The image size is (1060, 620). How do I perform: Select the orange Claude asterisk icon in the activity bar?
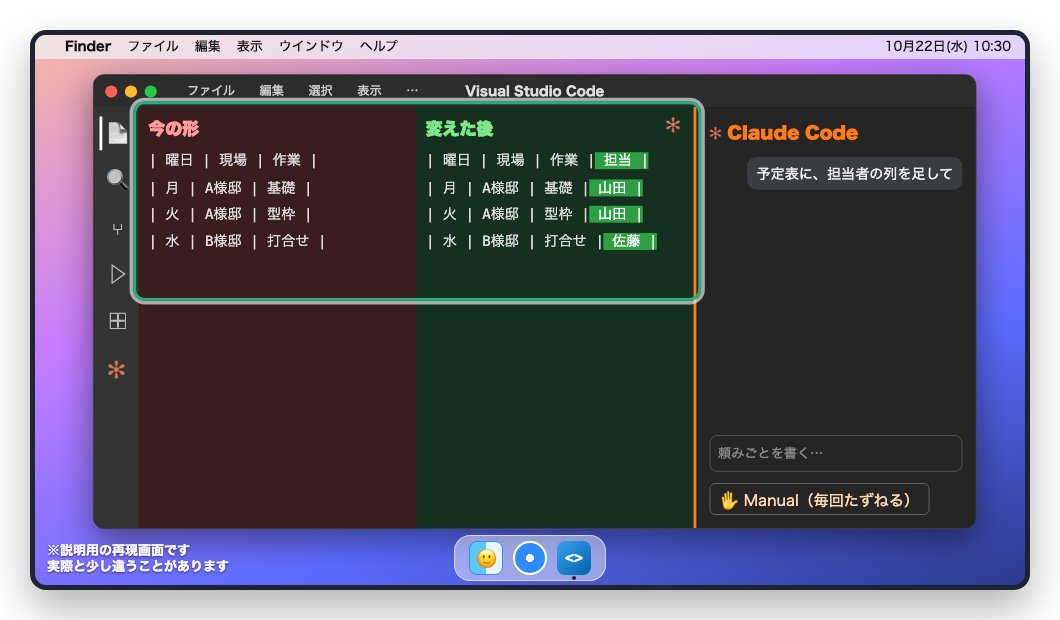point(116,370)
